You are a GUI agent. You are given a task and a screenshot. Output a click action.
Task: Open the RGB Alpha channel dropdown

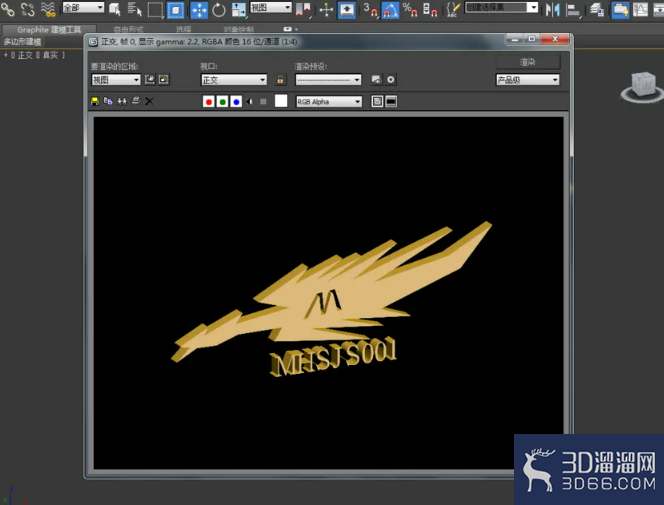tap(329, 102)
